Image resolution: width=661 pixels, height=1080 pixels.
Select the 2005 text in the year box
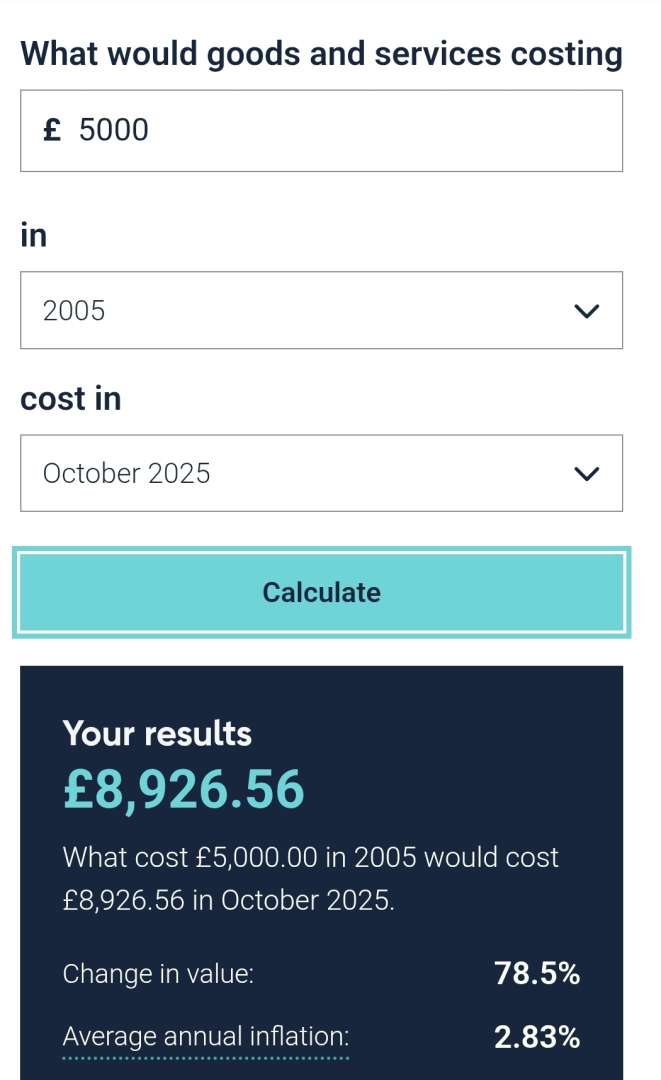pyautogui.click(x=74, y=311)
